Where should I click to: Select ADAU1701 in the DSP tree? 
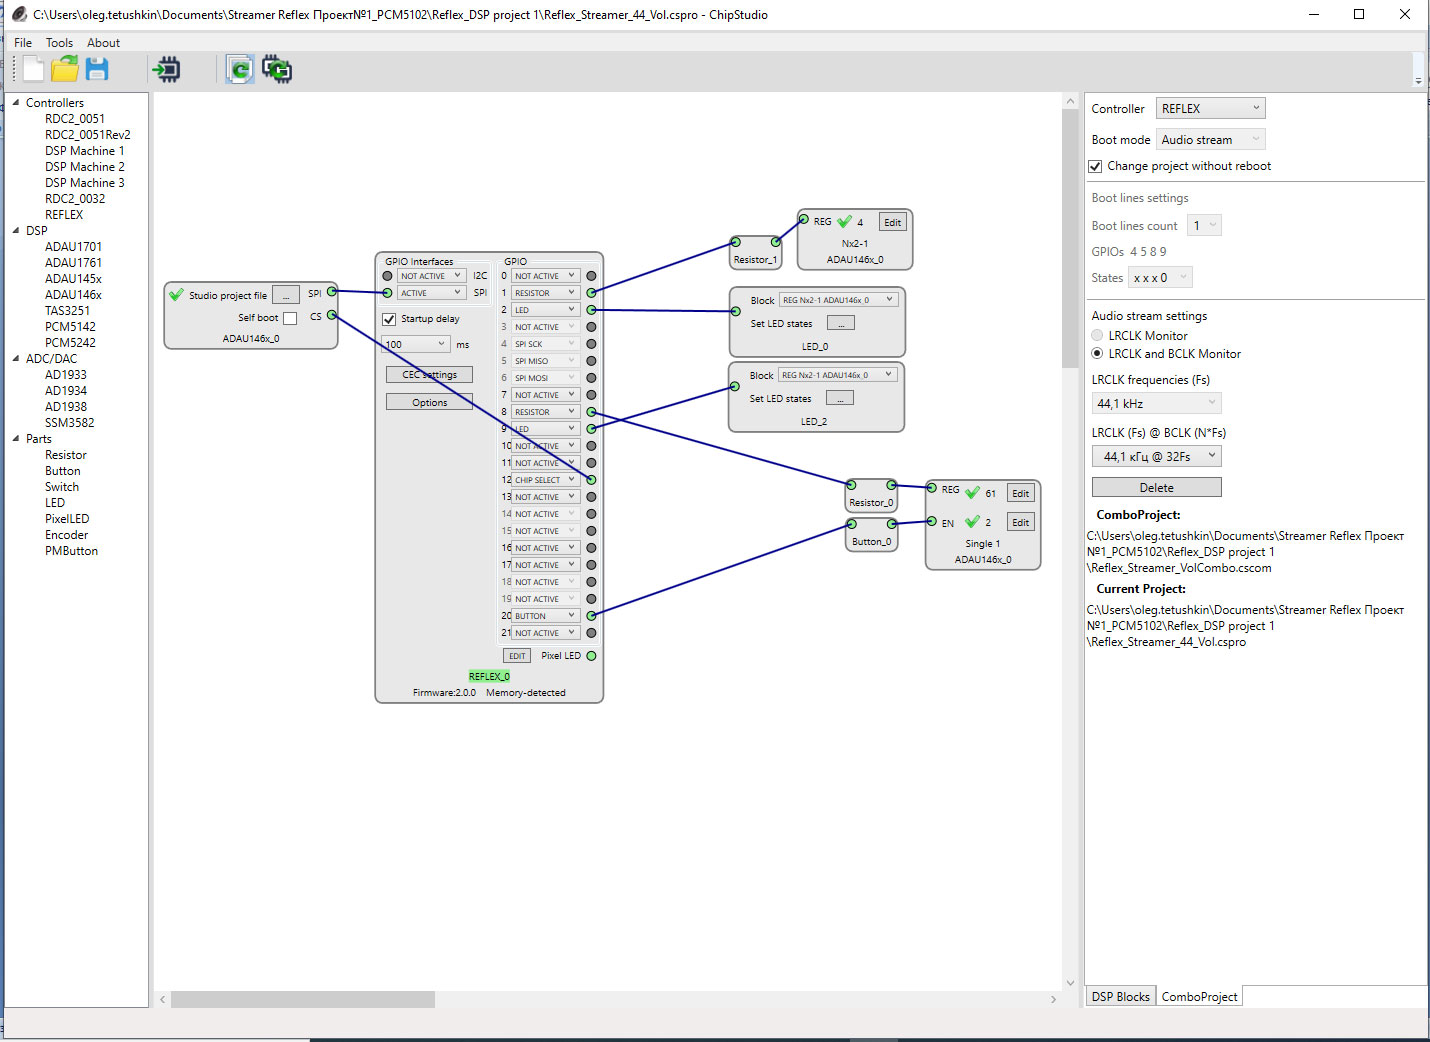pyautogui.click(x=73, y=246)
